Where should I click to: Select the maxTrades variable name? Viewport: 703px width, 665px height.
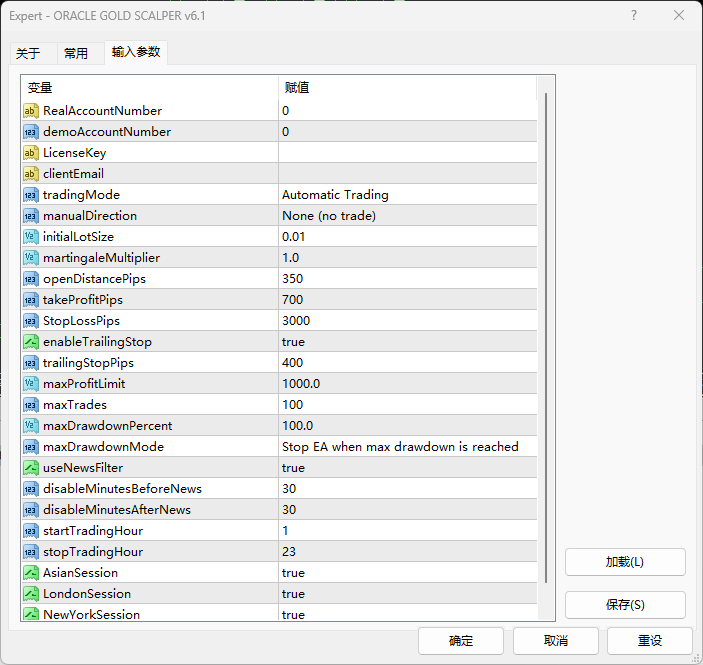pos(75,405)
